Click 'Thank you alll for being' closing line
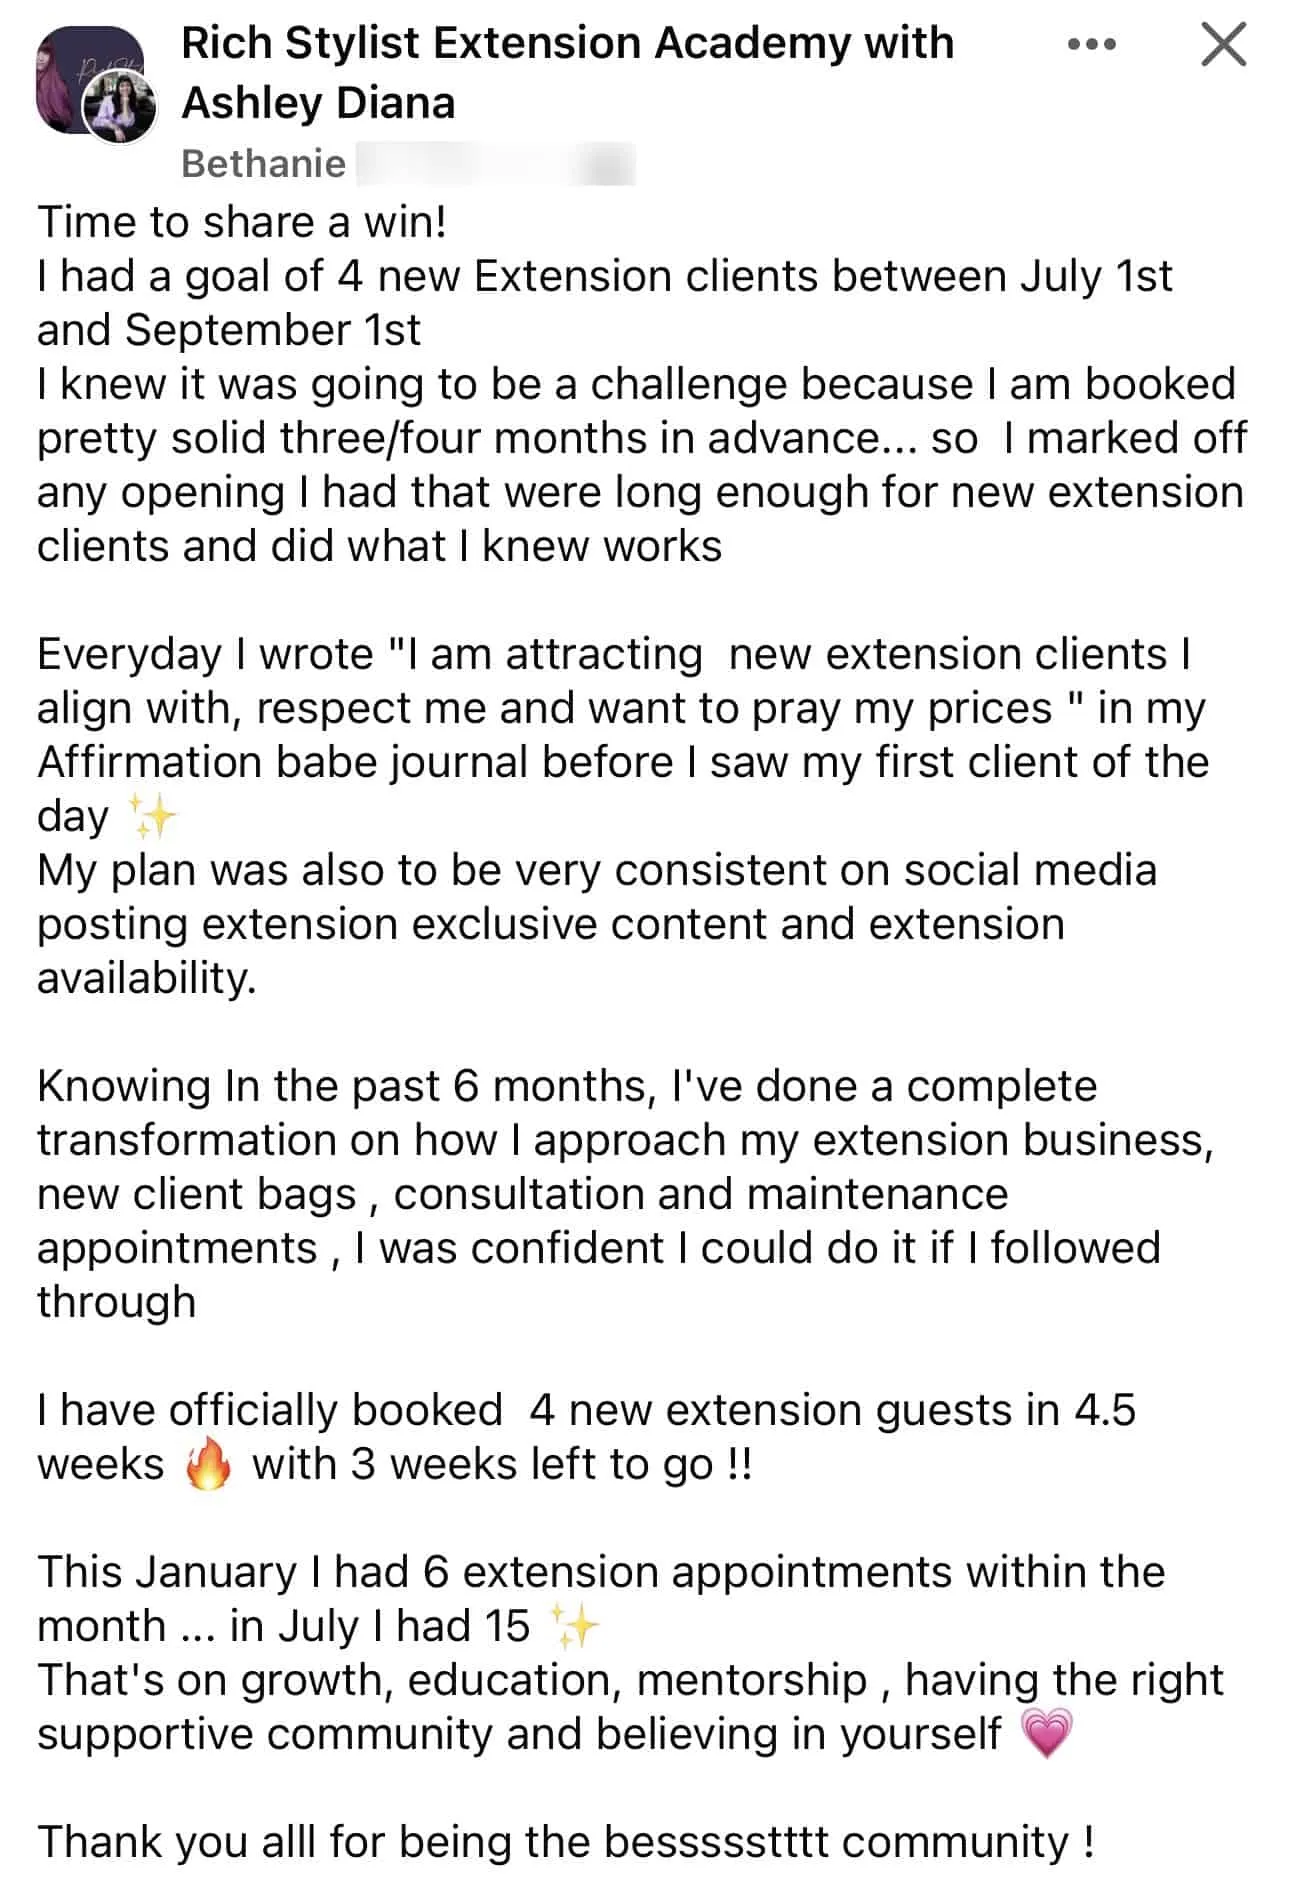Image resolution: width=1290 pixels, height=1897 pixels. click(566, 1842)
